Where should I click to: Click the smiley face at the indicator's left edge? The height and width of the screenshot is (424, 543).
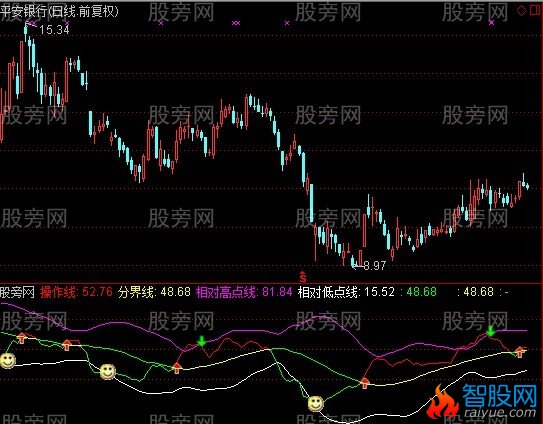8,361
